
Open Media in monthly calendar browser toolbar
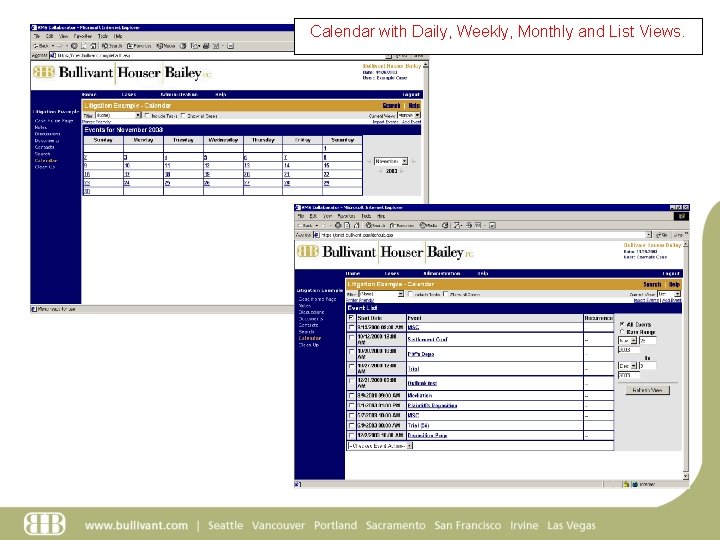click(x=166, y=46)
